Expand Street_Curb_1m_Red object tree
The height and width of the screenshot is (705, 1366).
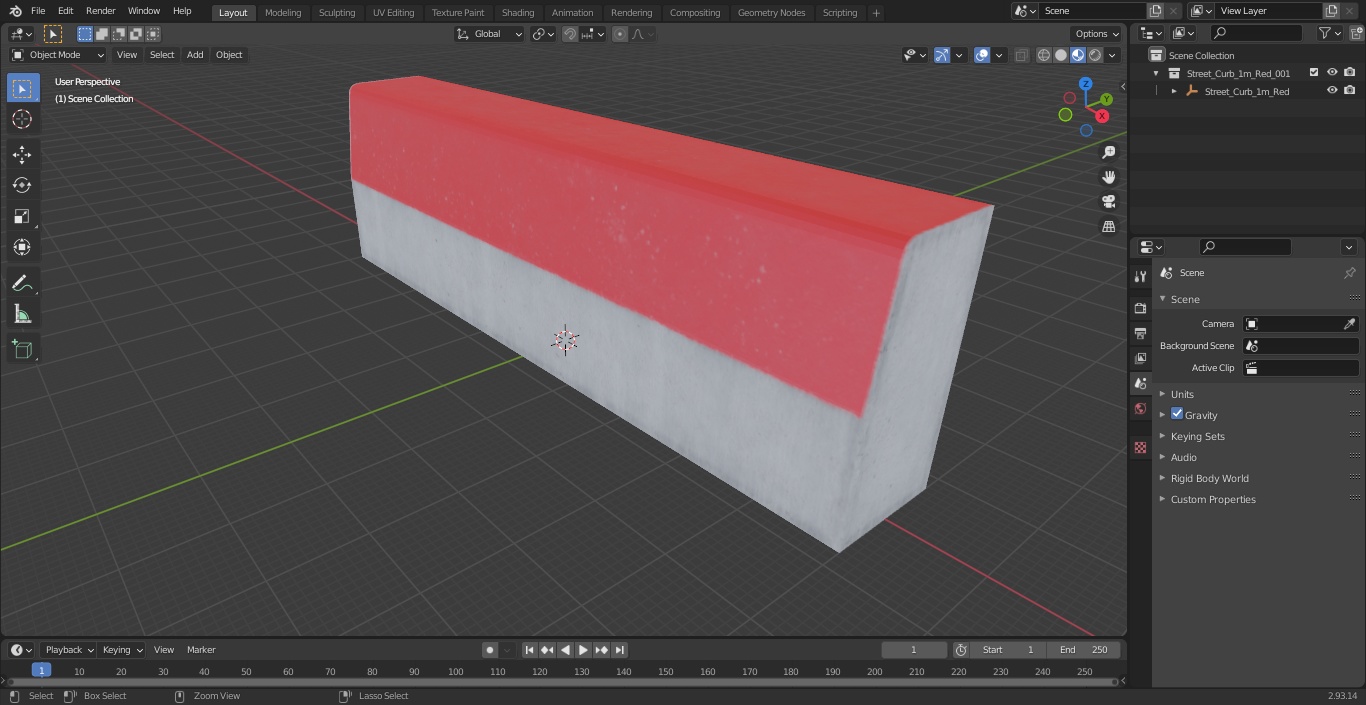(x=1174, y=91)
